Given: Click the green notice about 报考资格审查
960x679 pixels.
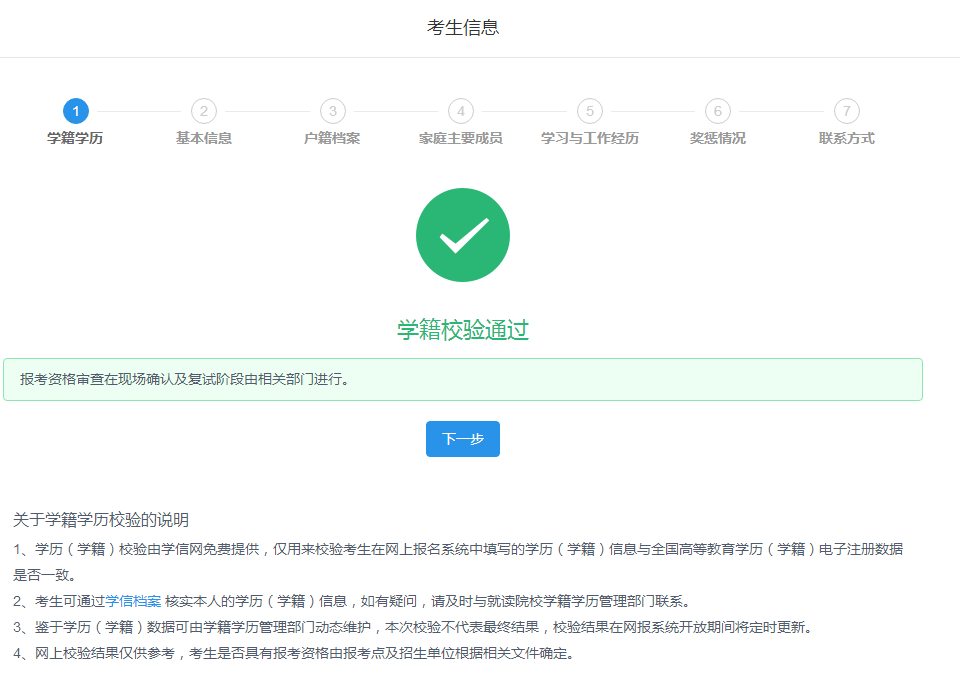Looking at the screenshot, I should tap(463, 380).
